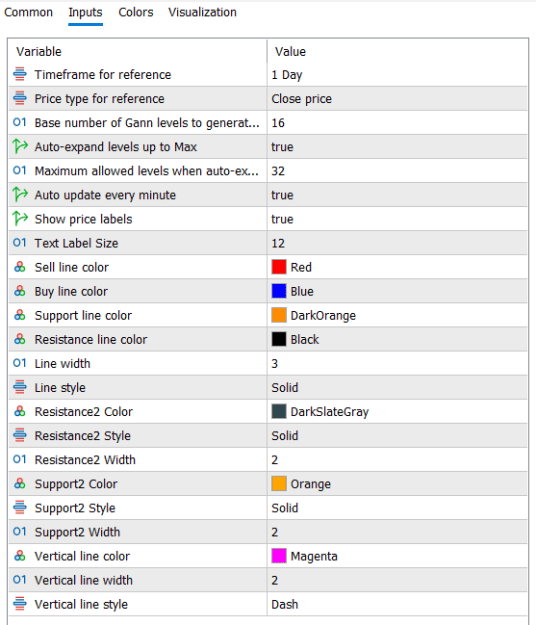Open the Common tab
Image resolution: width=536 pixels, height=625 pixels.
coord(28,12)
